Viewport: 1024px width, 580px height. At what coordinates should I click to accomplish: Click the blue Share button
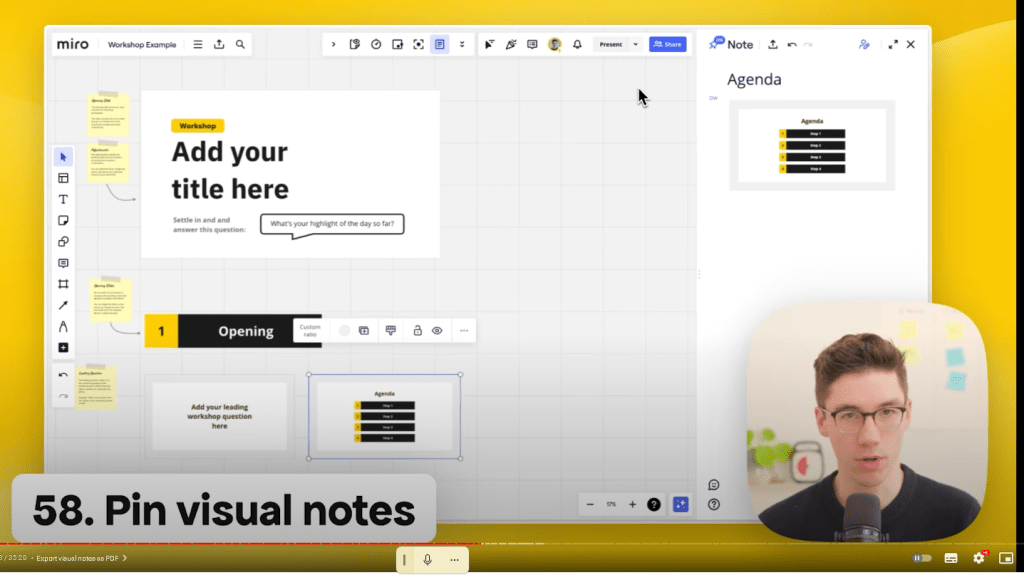point(667,44)
